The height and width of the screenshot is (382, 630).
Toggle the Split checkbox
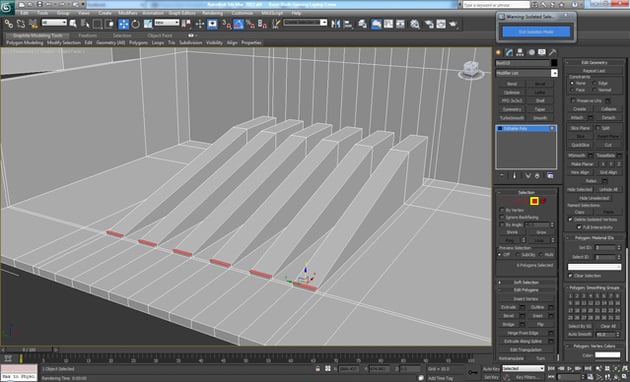coord(597,128)
